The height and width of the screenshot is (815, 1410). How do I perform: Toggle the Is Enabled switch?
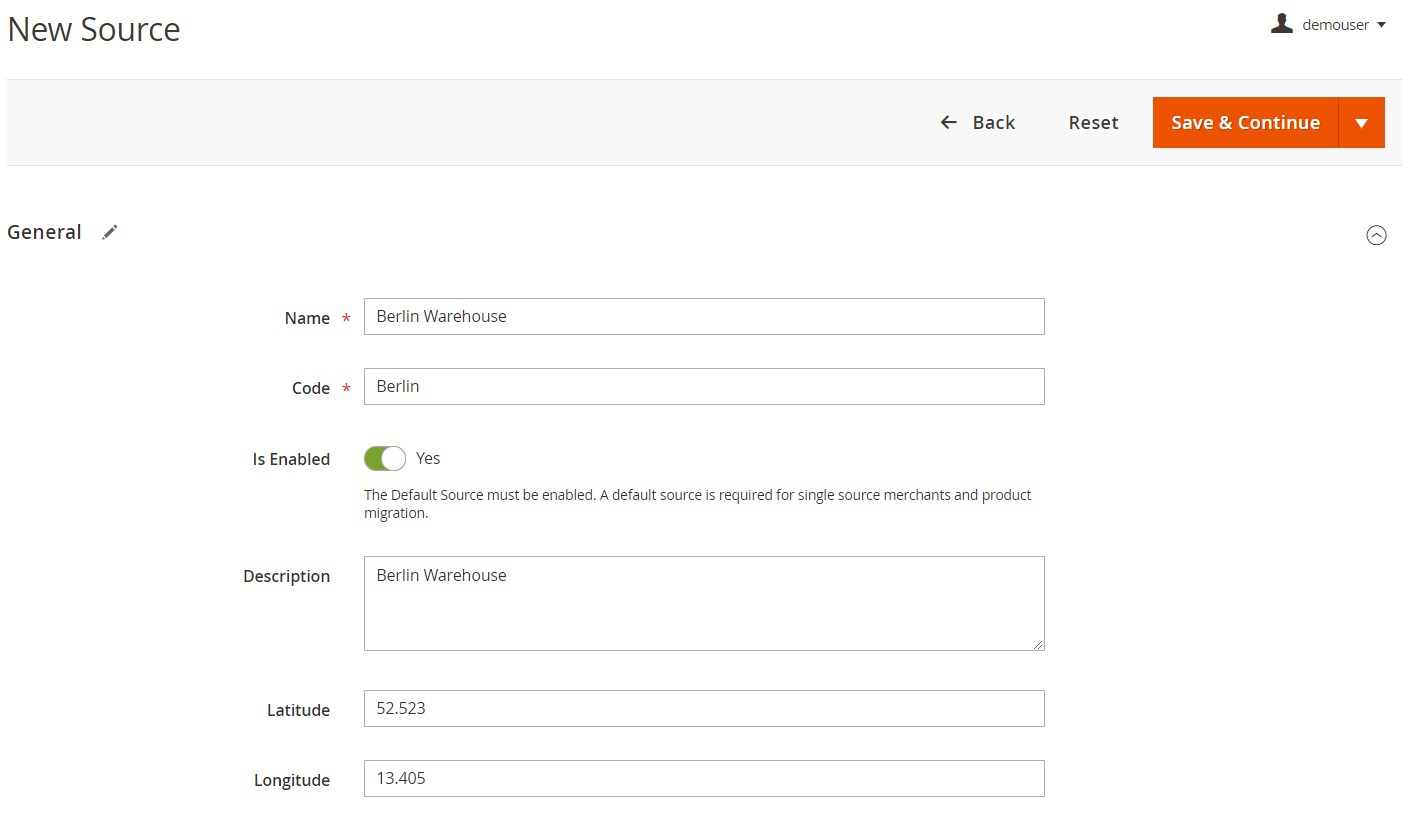385,458
